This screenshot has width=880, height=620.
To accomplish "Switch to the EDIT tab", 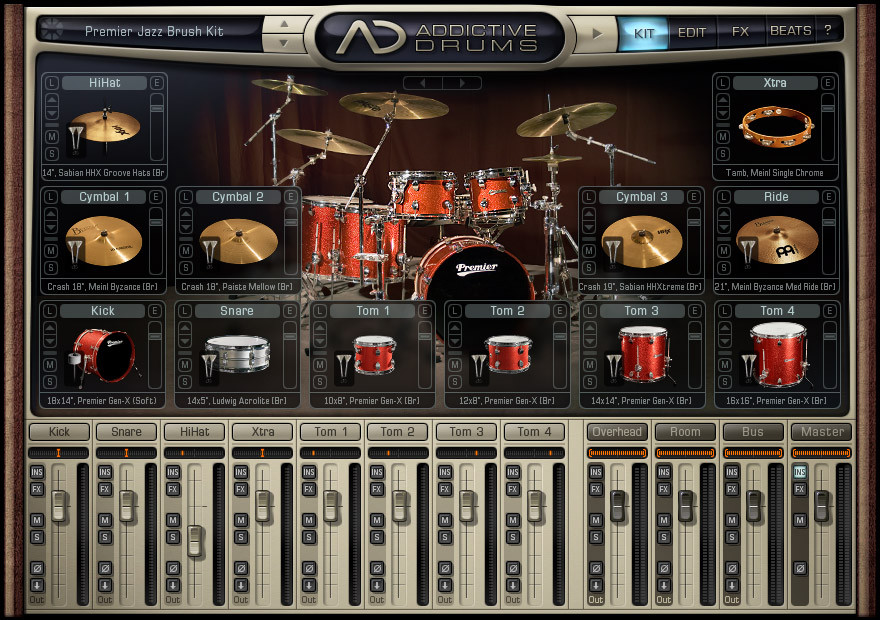I will pyautogui.click(x=690, y=33).
